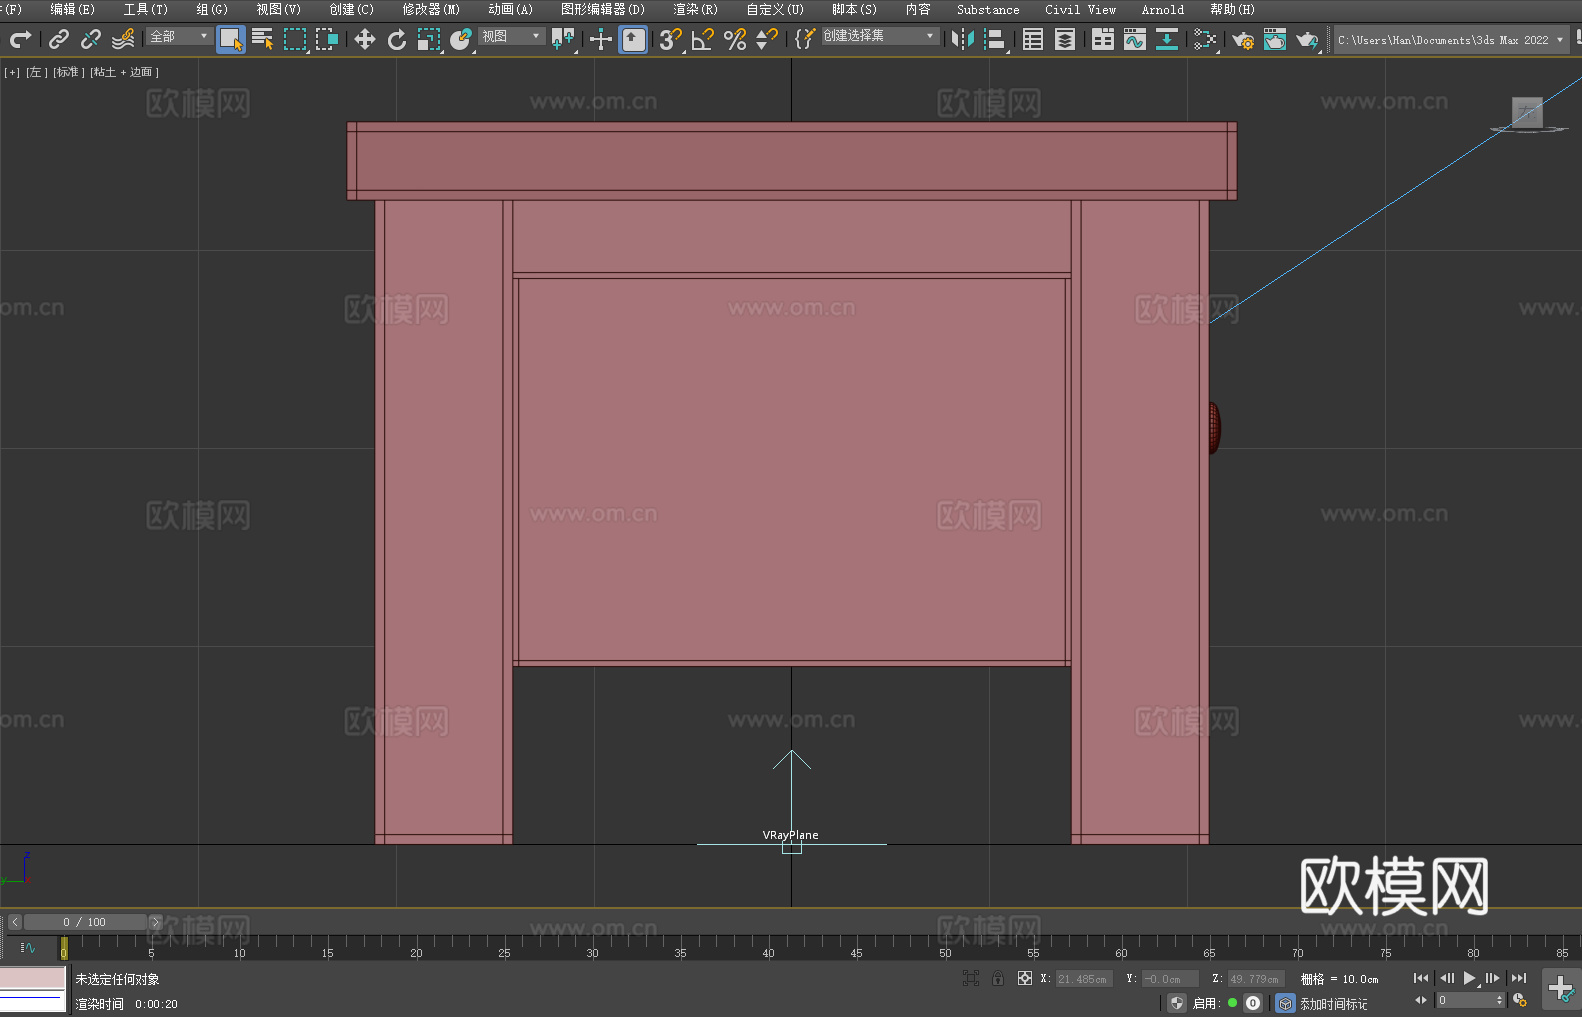Toggle the Spinner Snap button

click(x=767, y=39)
